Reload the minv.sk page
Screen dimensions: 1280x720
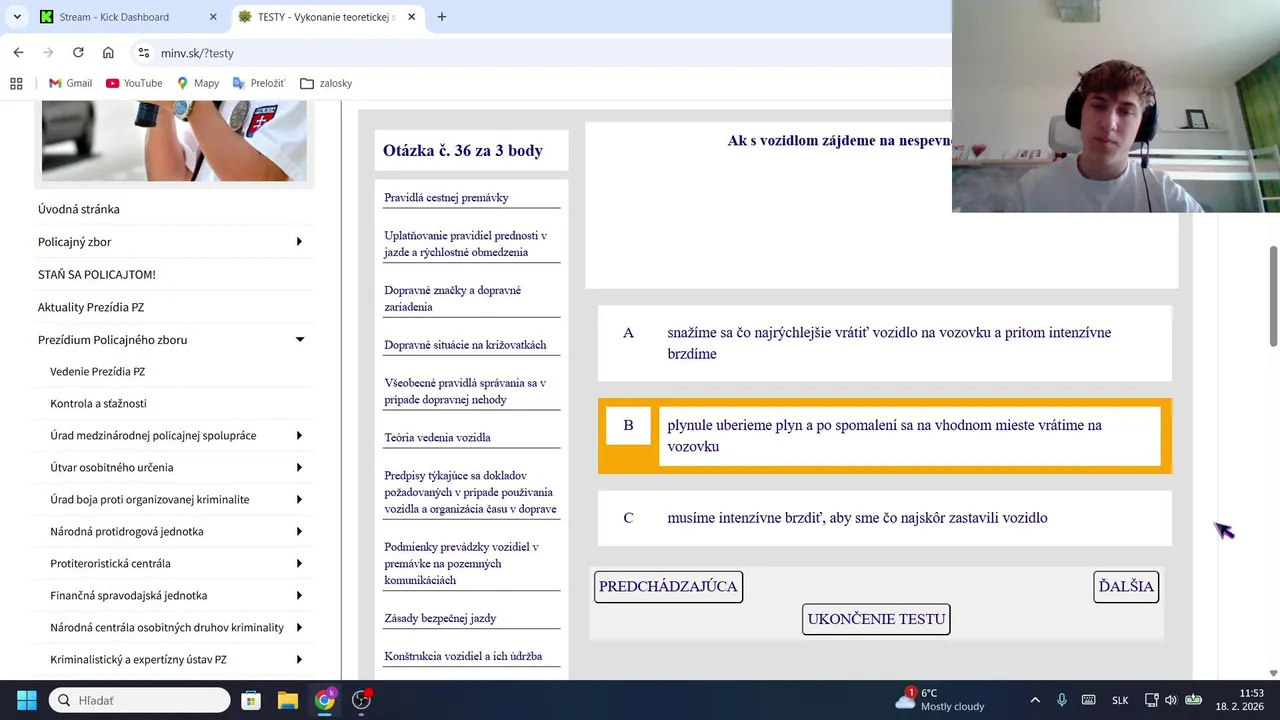tap(78, 53)
